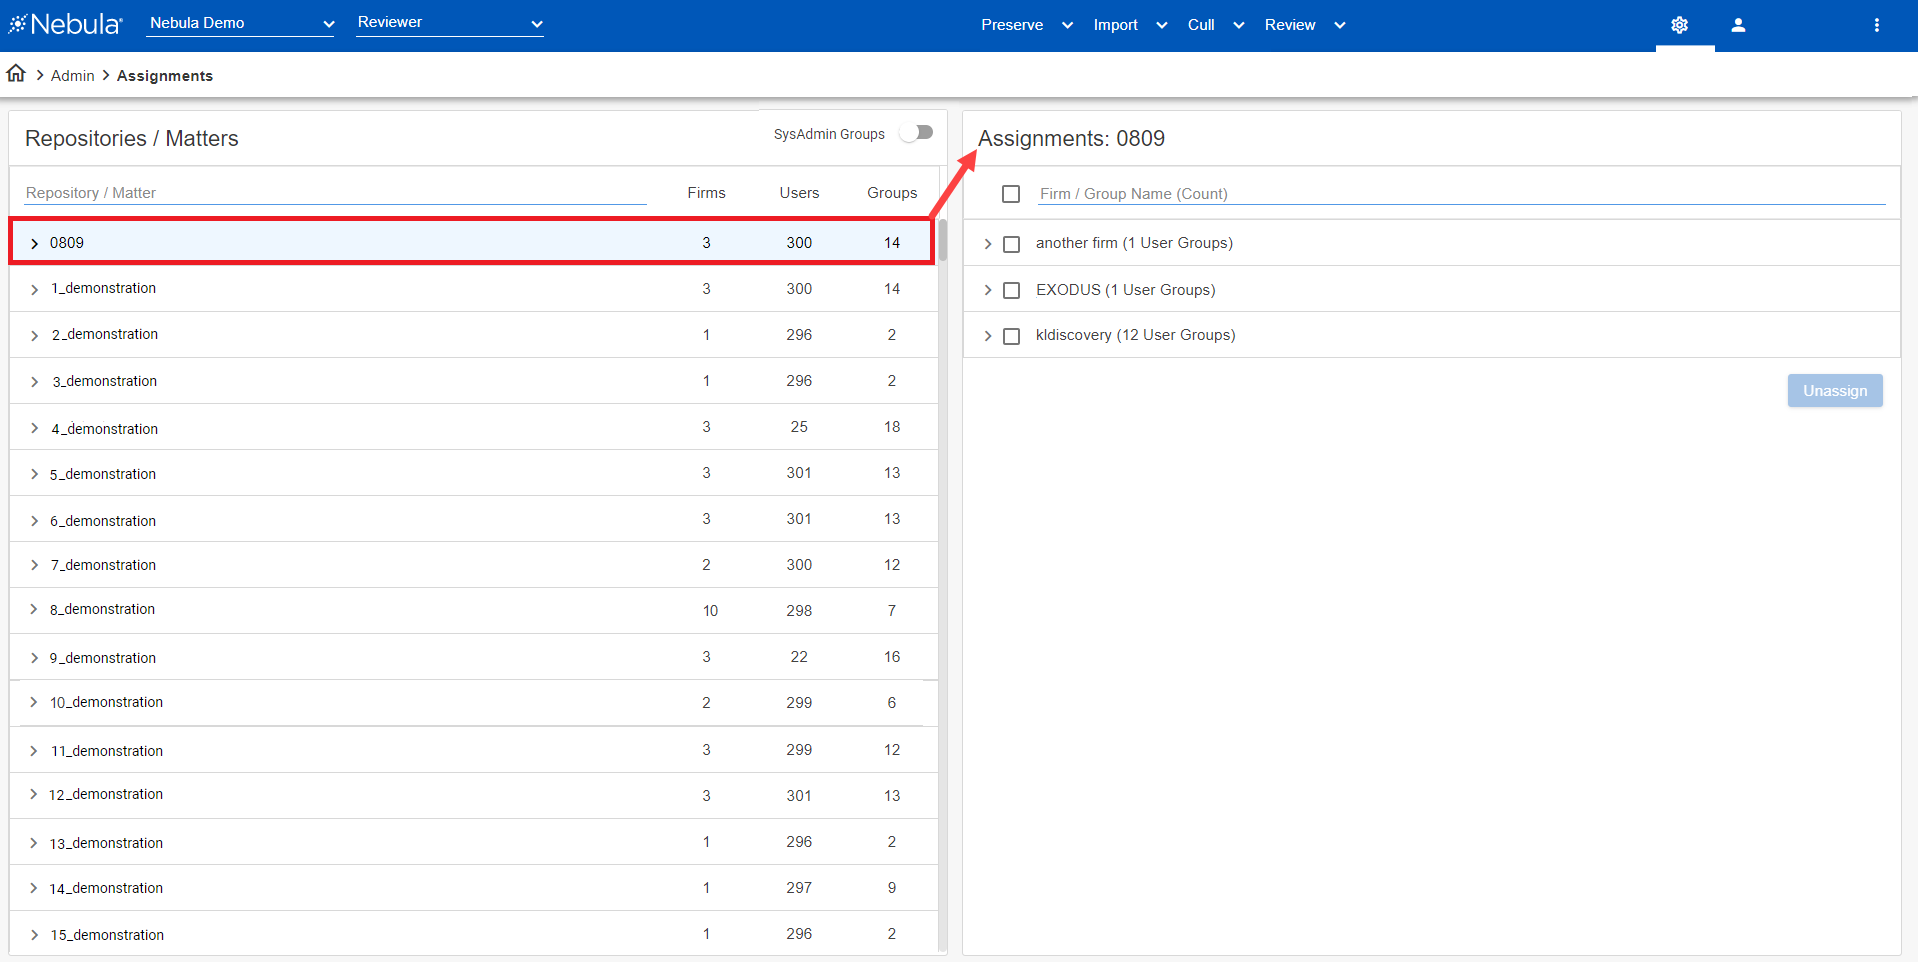Open the admin settings gear icon

pyautogui.click(x=1679, y=25)
